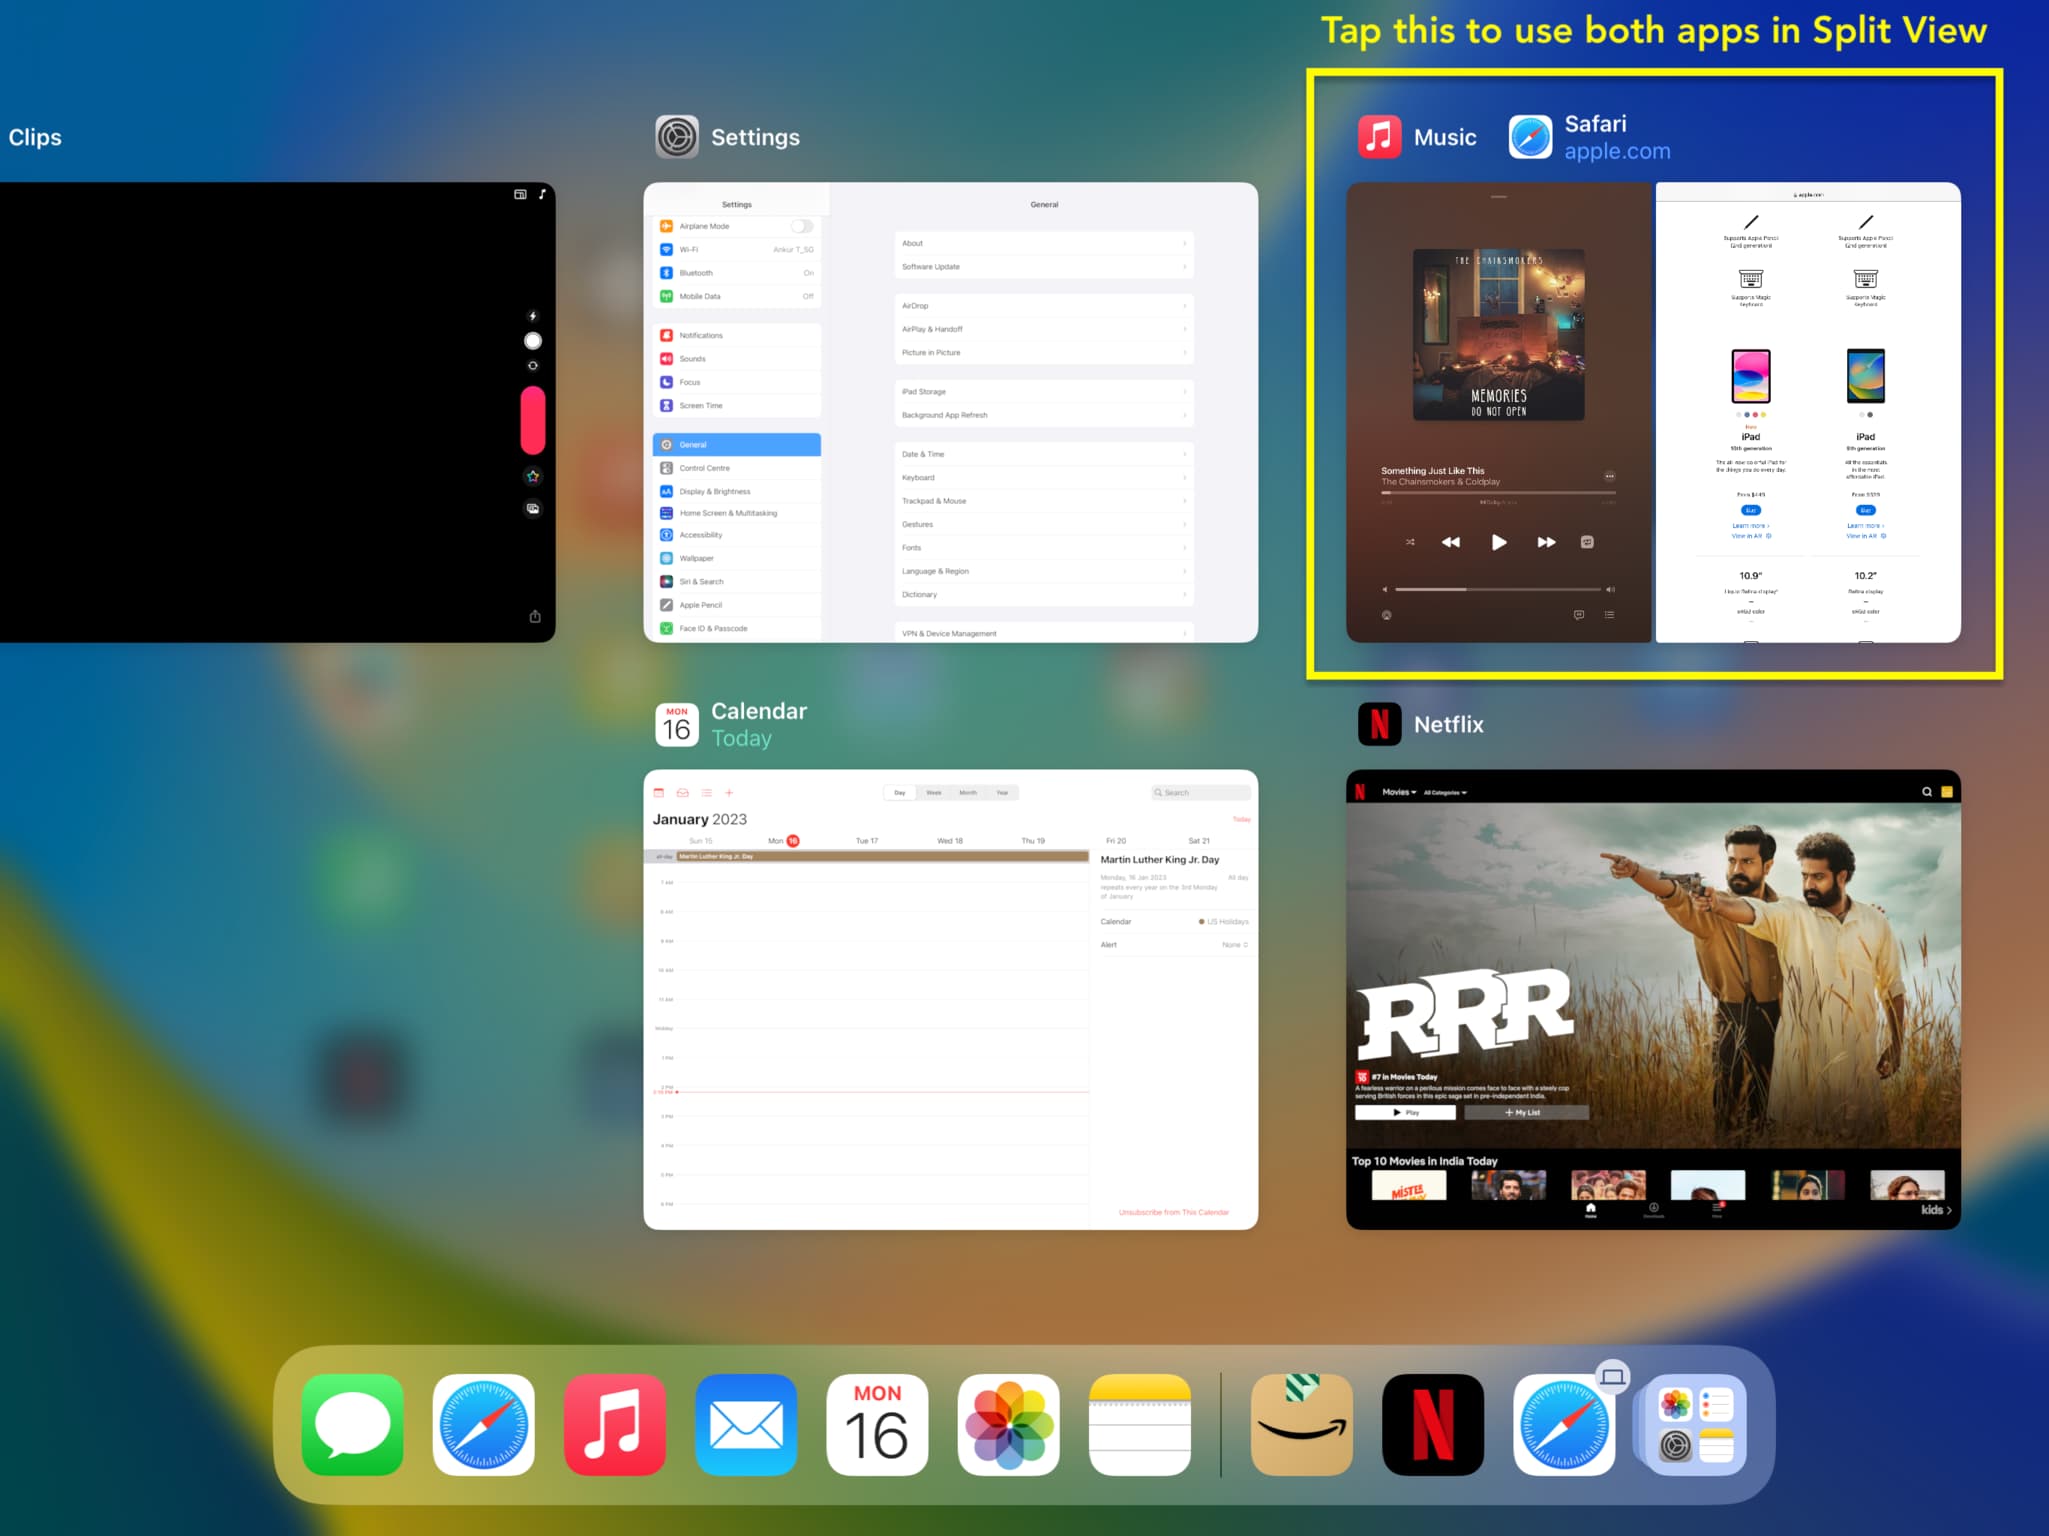Tap Unsubscribe from This Calendar link
2049x1536 pixels.
1174,1212
